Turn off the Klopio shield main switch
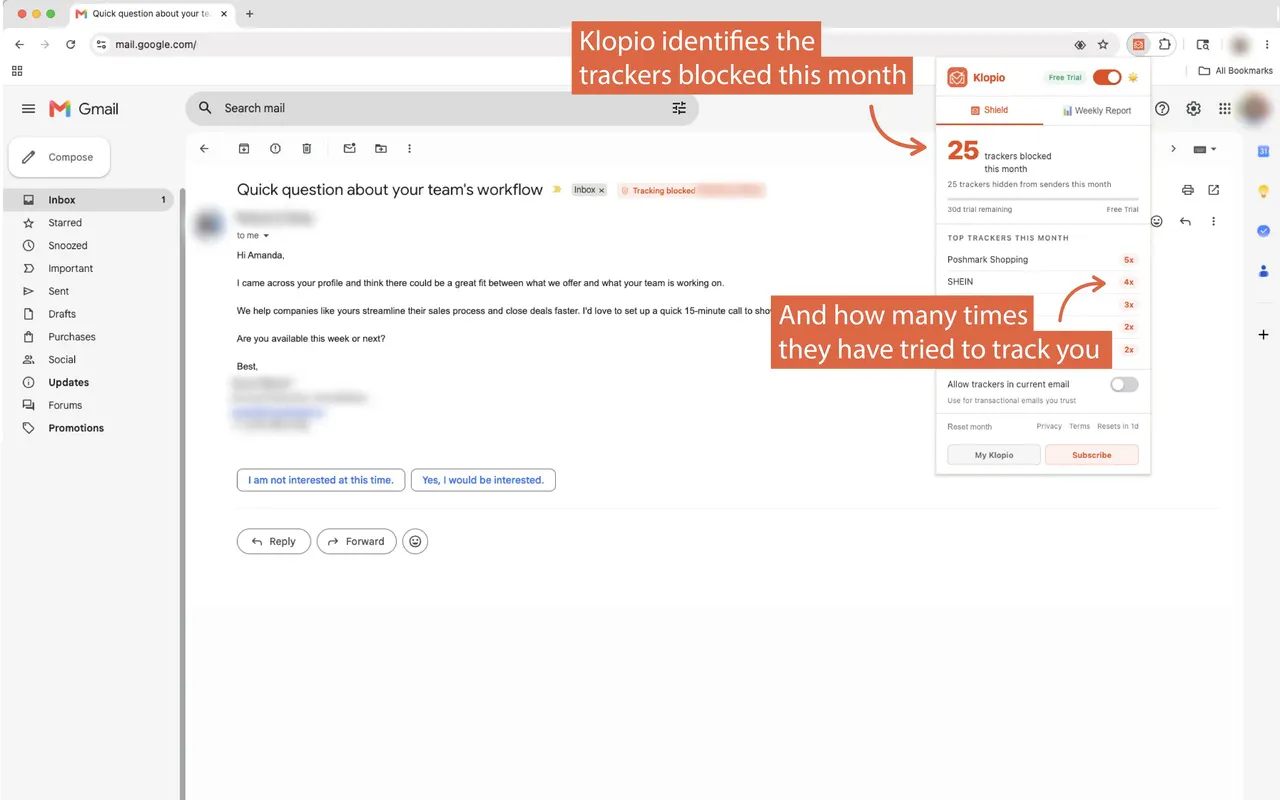 point(1107,77)
